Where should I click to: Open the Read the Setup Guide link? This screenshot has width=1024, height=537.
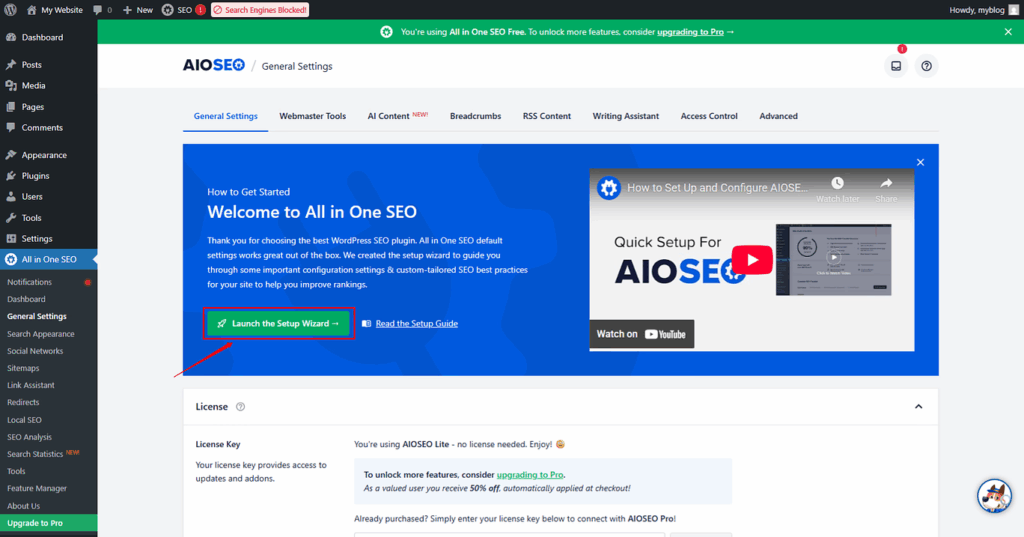416,323
